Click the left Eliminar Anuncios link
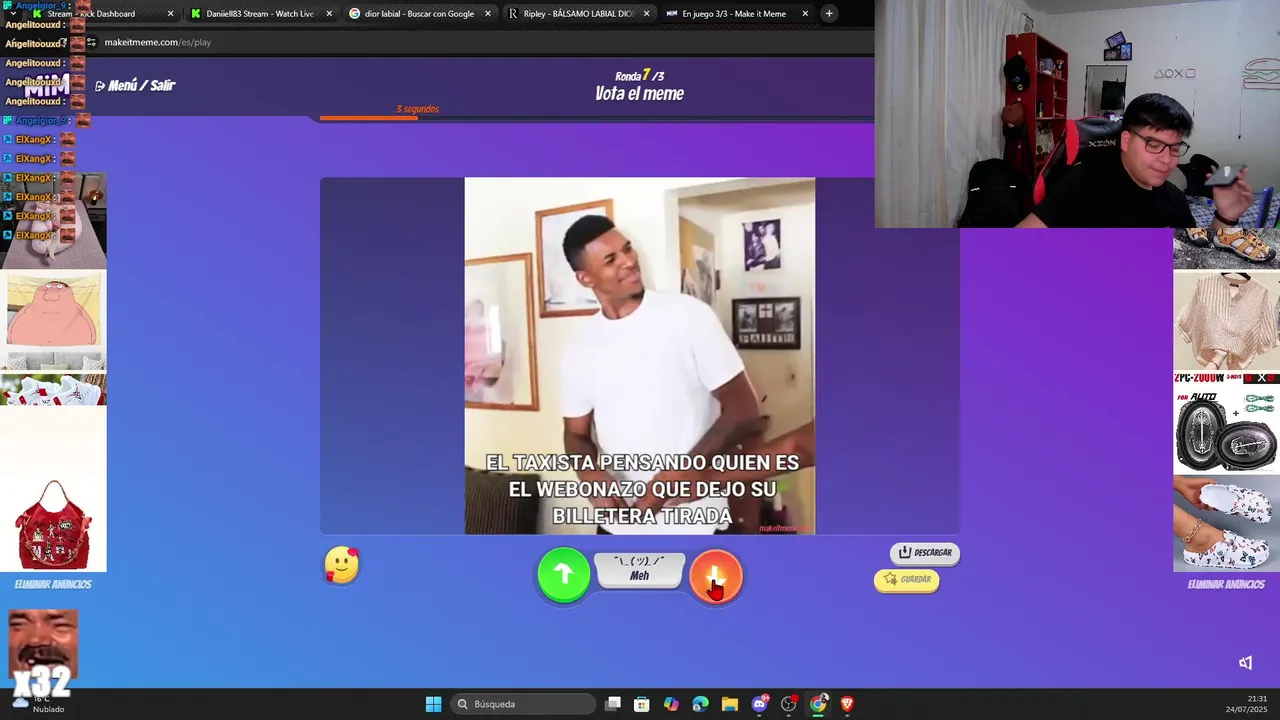 pos(53,584)
